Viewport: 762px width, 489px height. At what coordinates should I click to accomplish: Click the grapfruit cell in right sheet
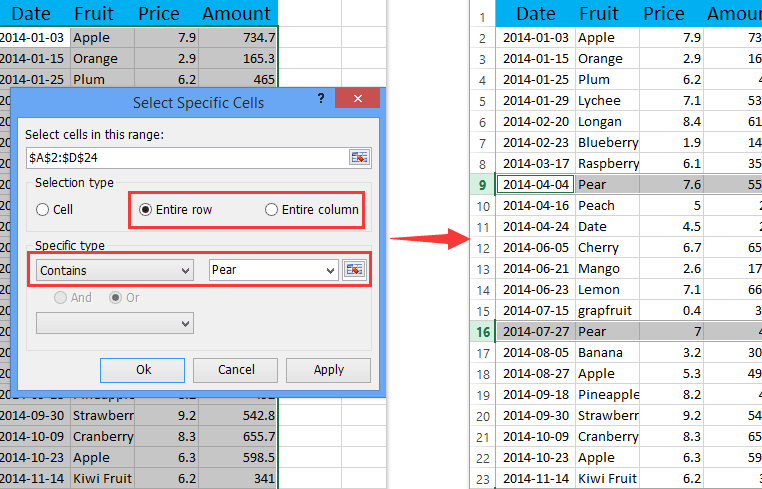(x=607, y=311)
